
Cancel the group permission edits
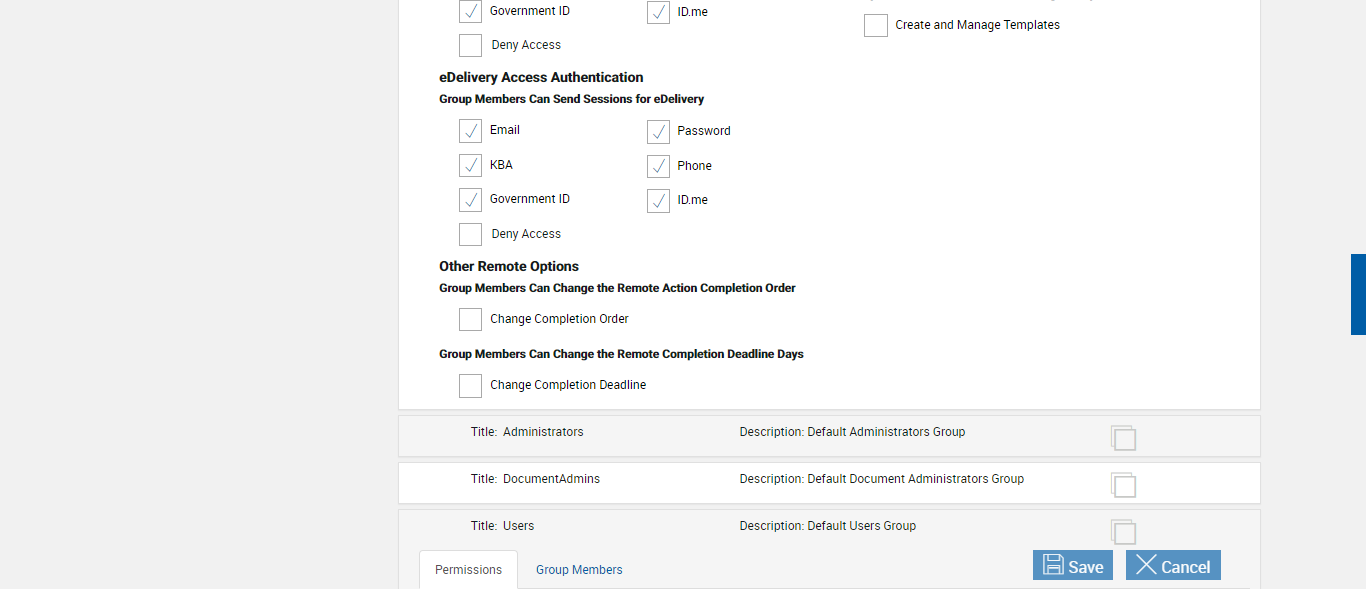click(x=1173, y=566)
